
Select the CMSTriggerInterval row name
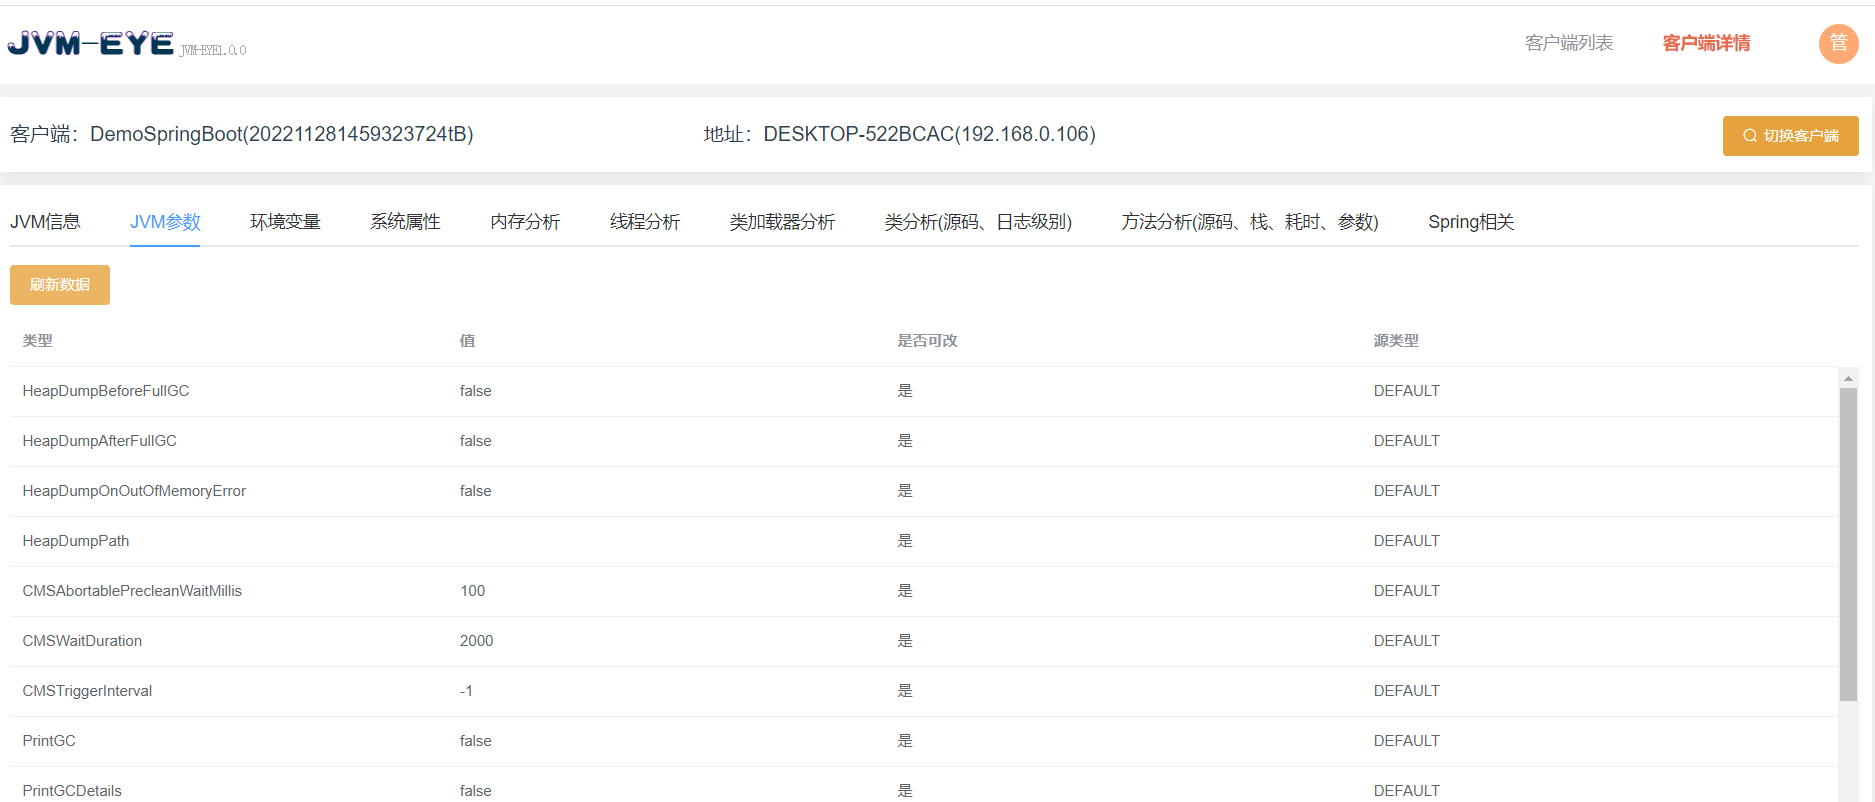click(x=87, y=691)
